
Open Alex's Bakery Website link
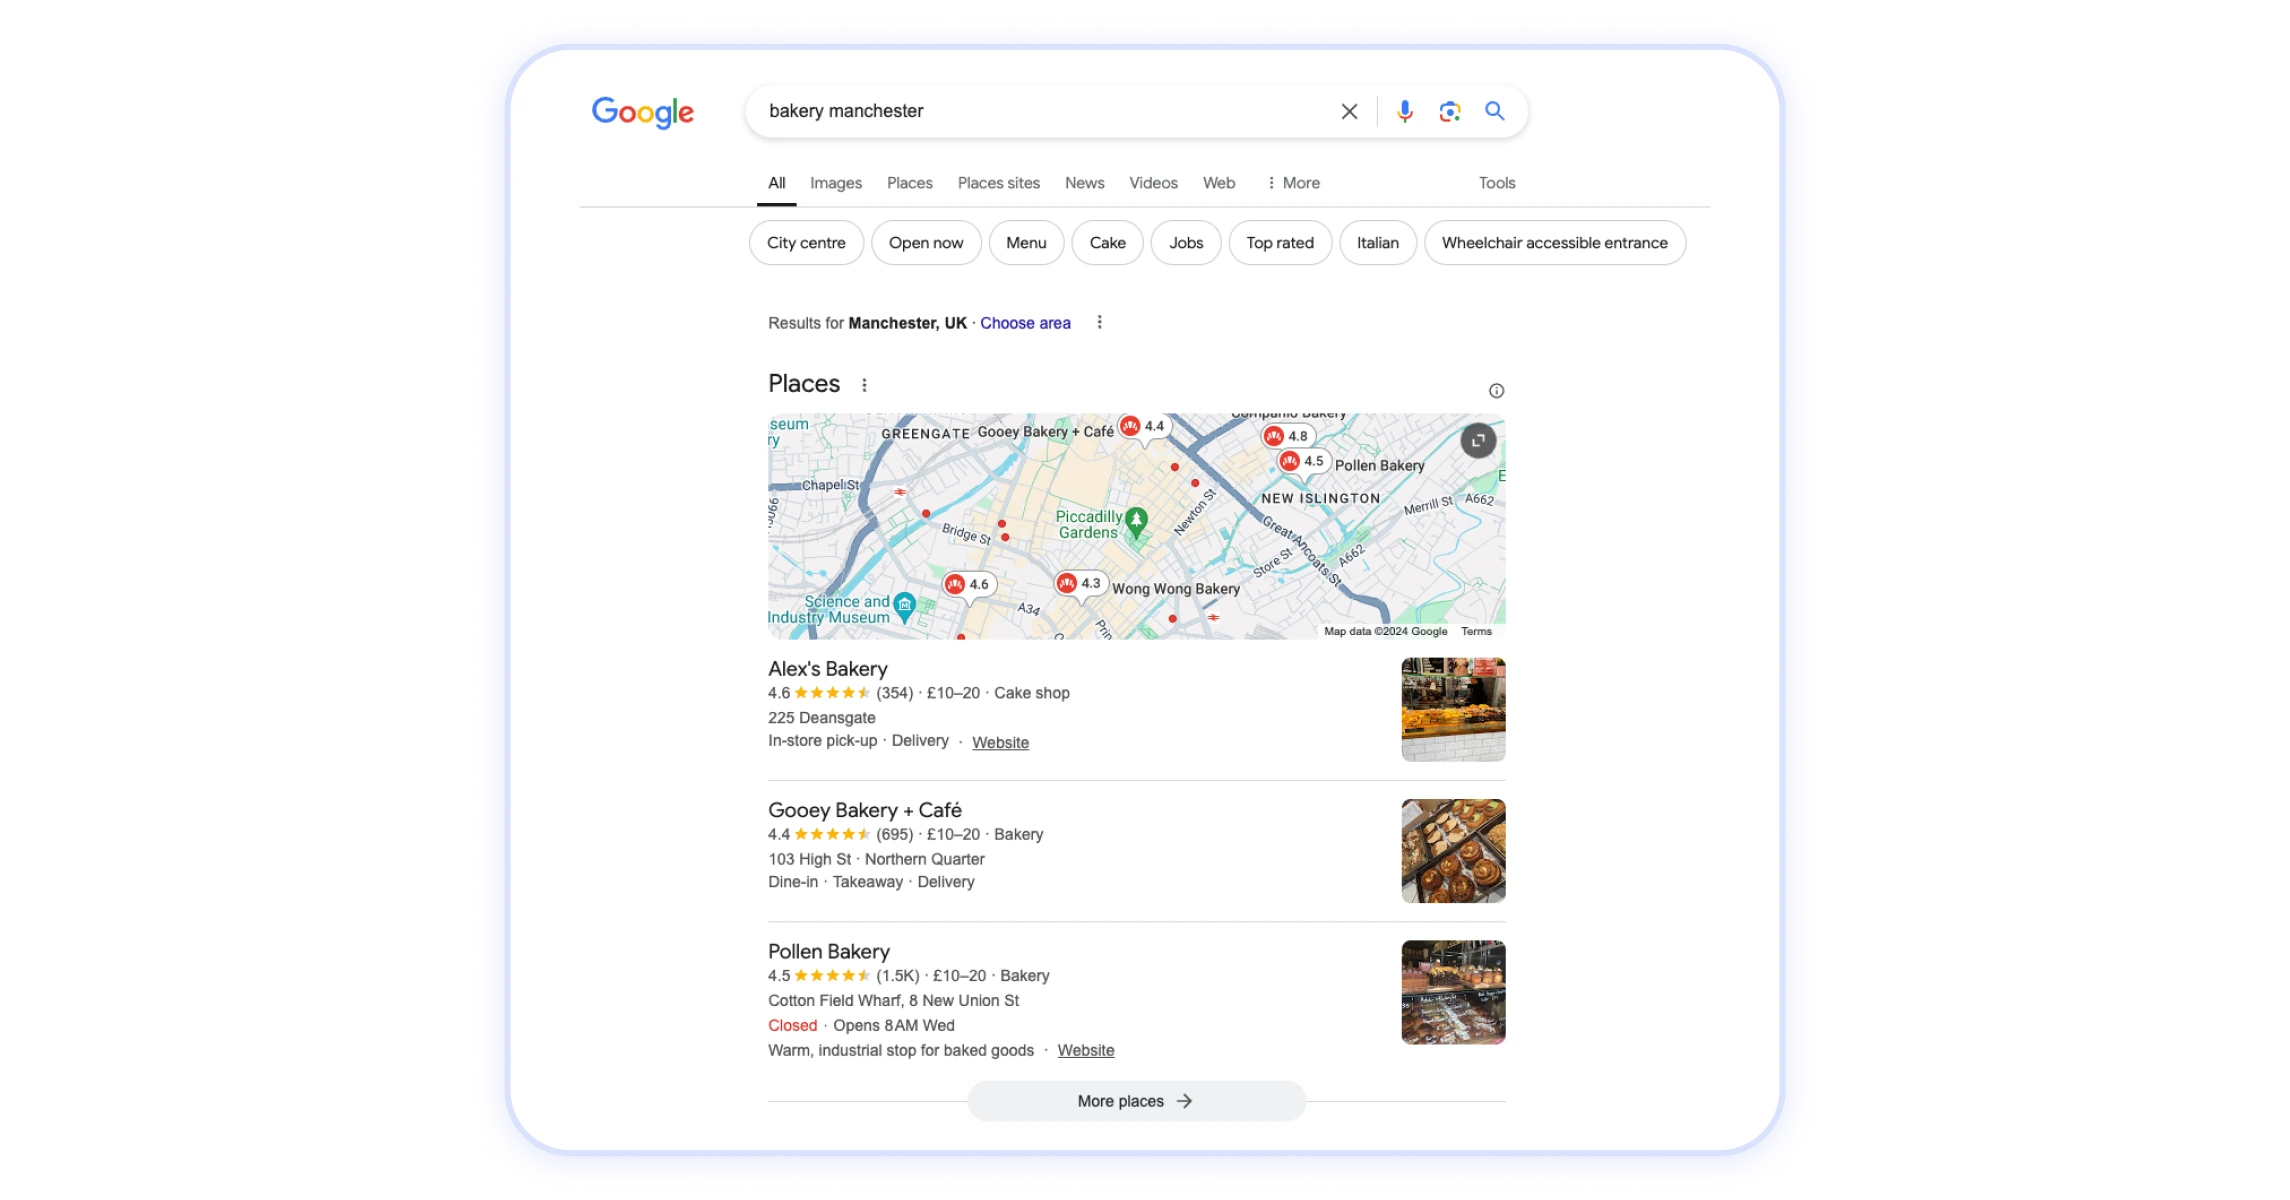pos(1000,742)
